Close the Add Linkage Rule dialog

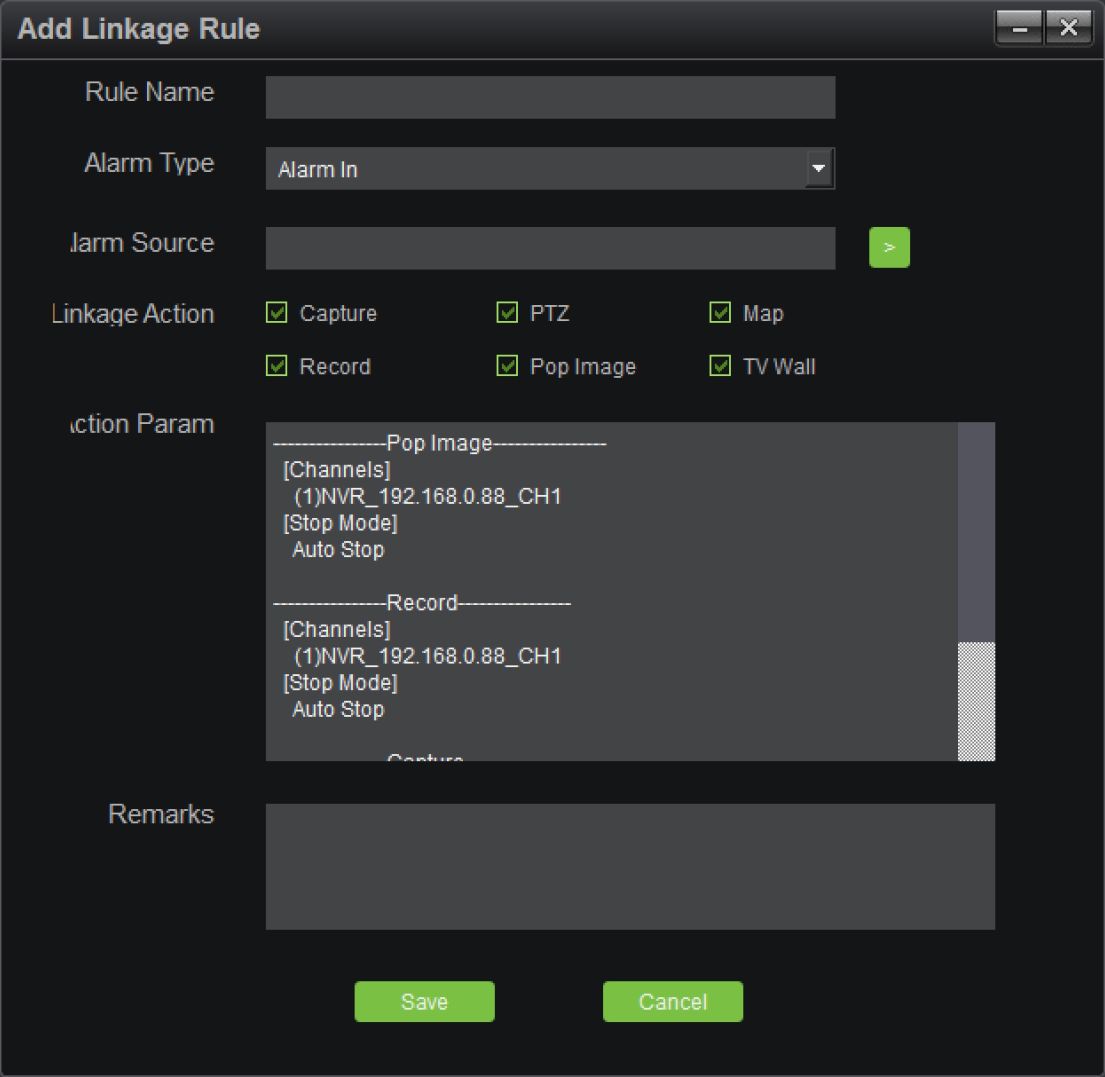pyautogui.click(x=1069, y=28)
